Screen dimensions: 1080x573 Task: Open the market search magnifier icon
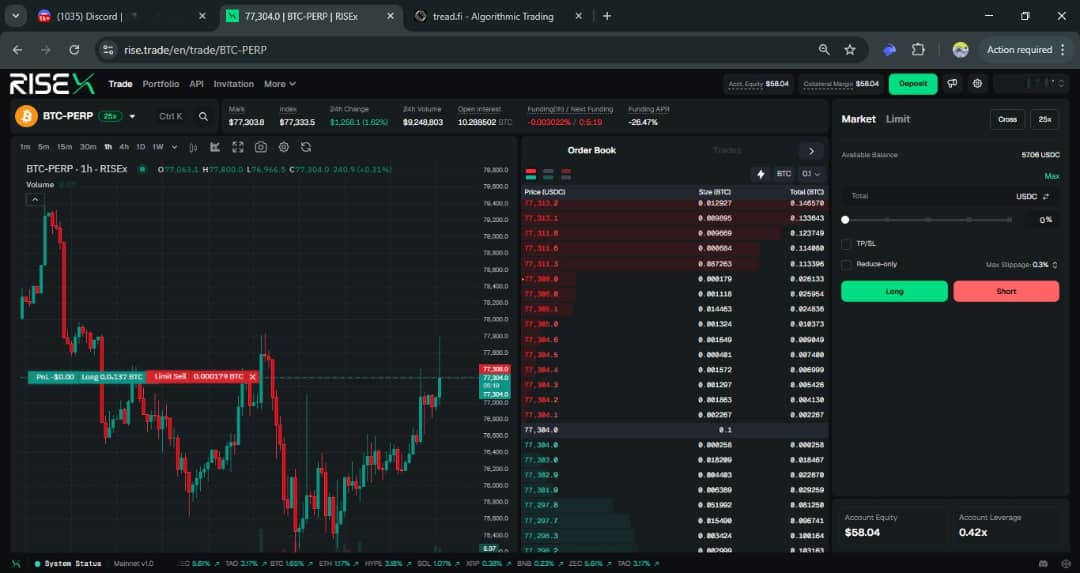(x=203, y=116)
